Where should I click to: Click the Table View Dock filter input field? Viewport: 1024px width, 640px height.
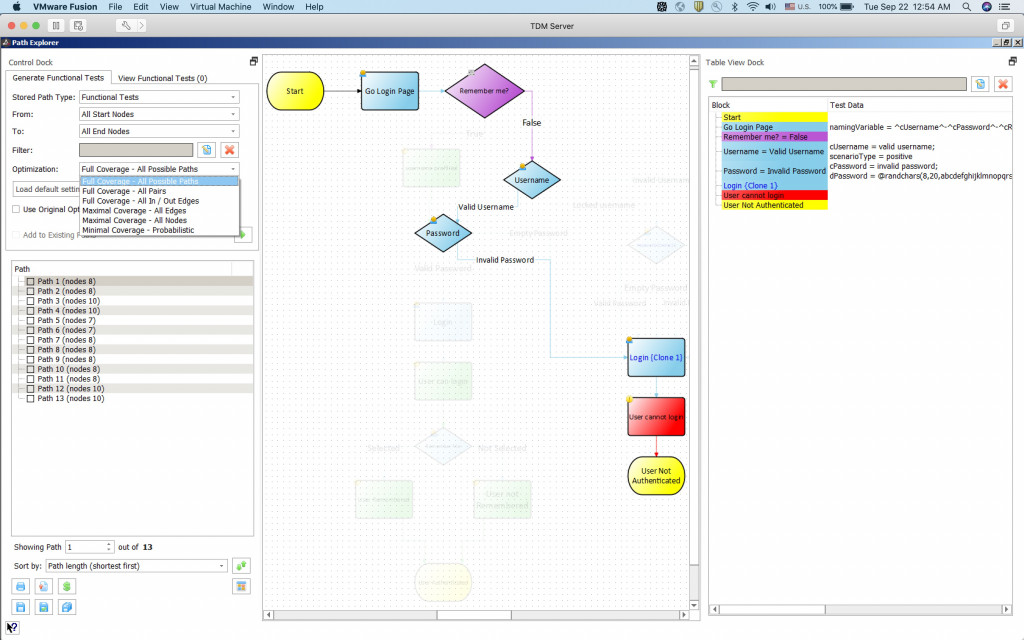coord(844,84)
